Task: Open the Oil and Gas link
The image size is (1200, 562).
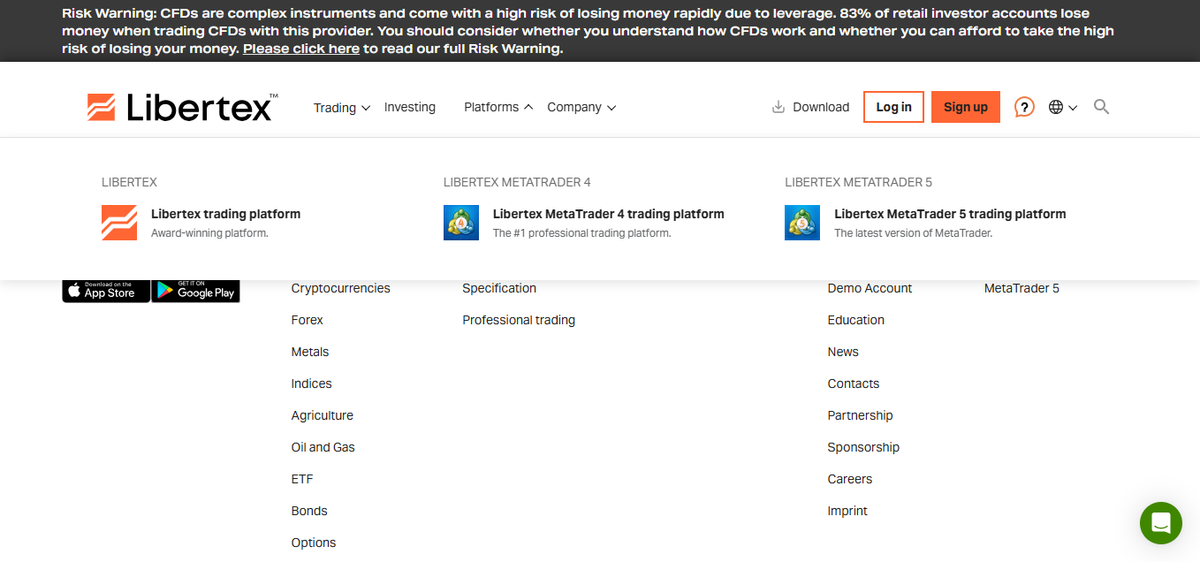Action: coord(323,448)
